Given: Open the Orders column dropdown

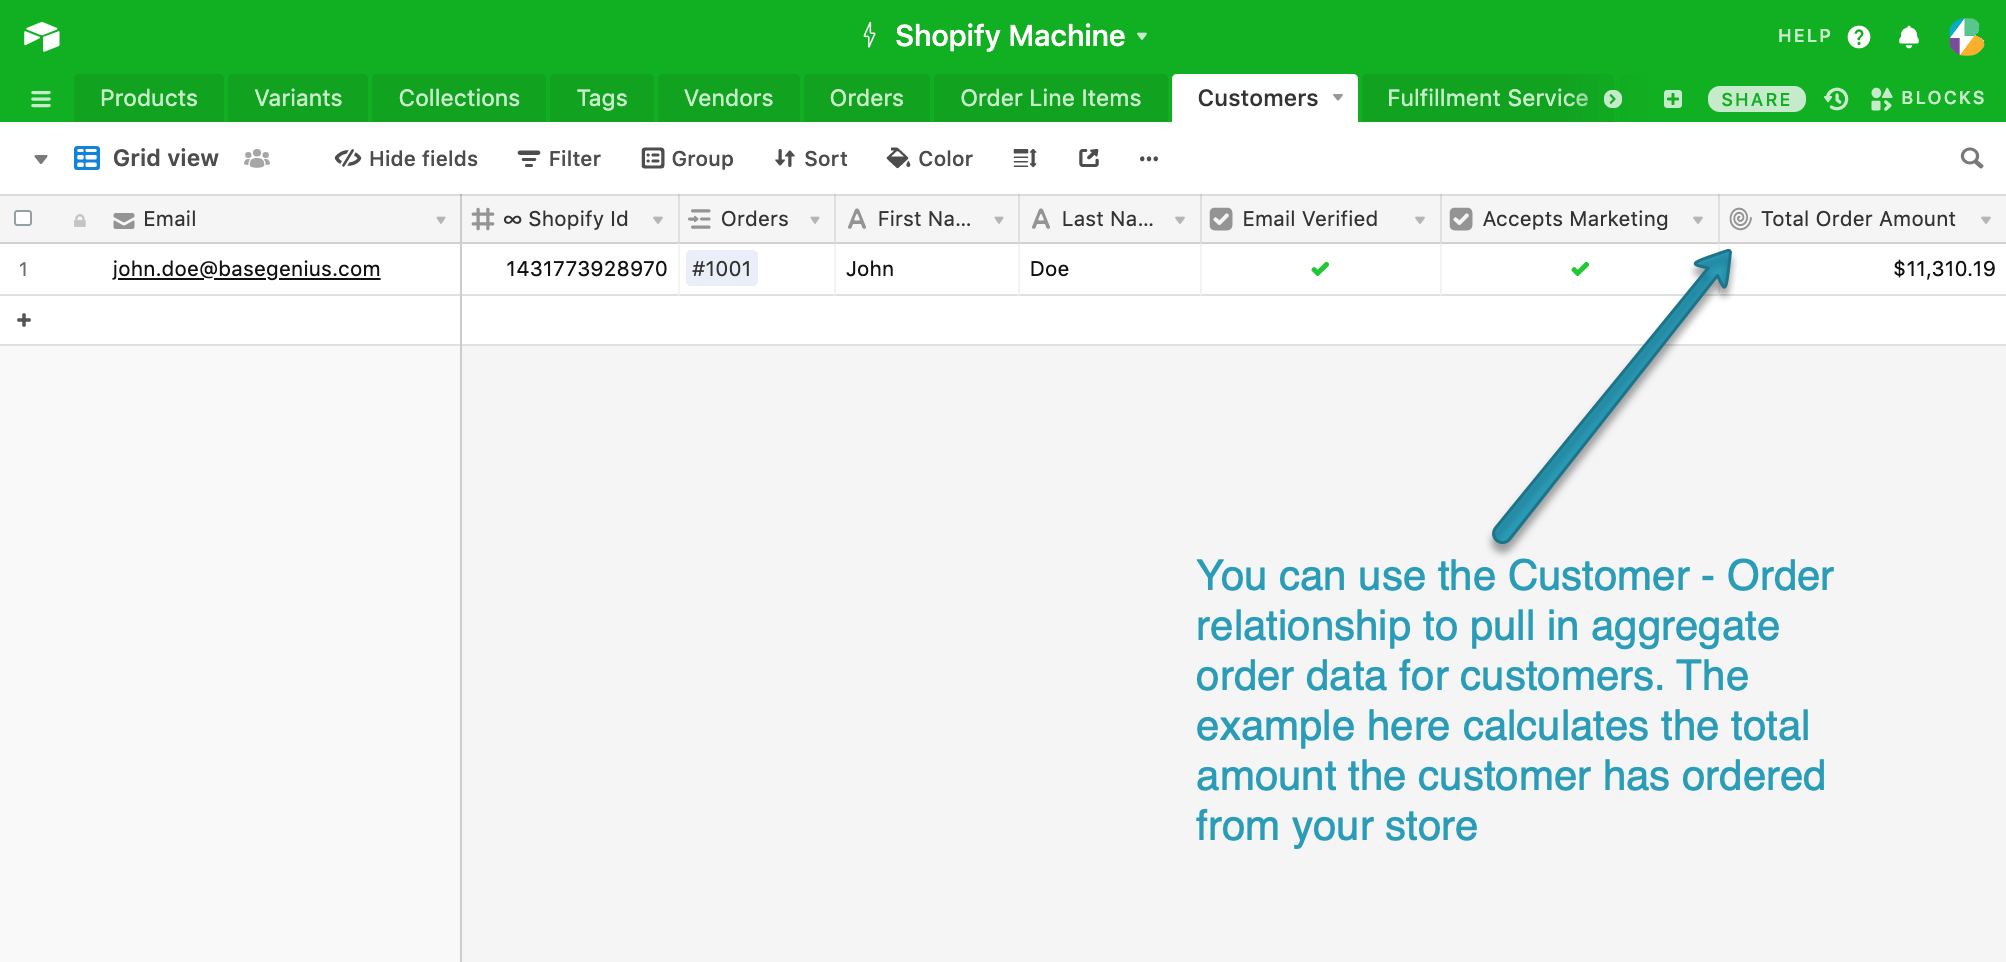Looking at the screenshot, I should pos(815,220).
